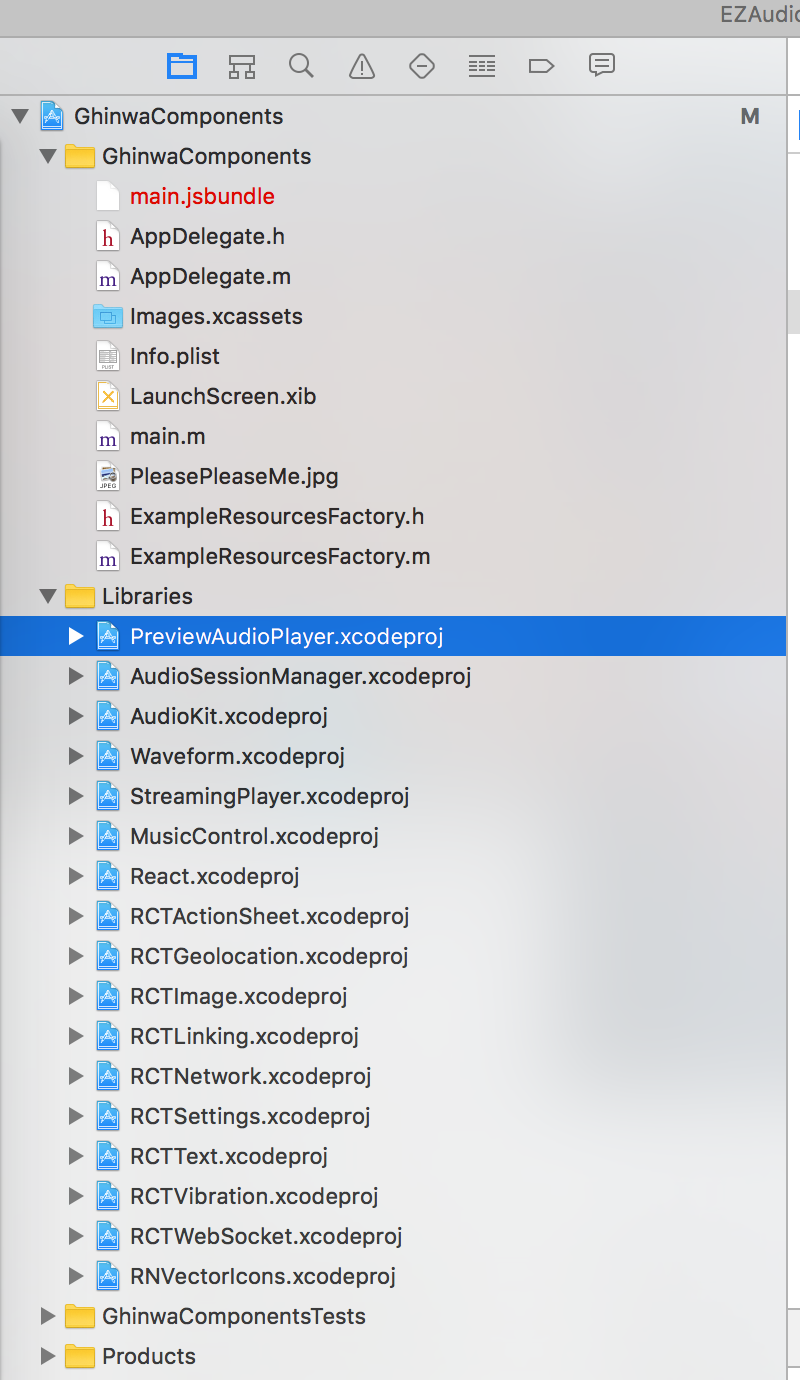Viewport: 800px width, 1380px height.
Task: Select main.jsbundle in red text
Action: pos(202,196)
